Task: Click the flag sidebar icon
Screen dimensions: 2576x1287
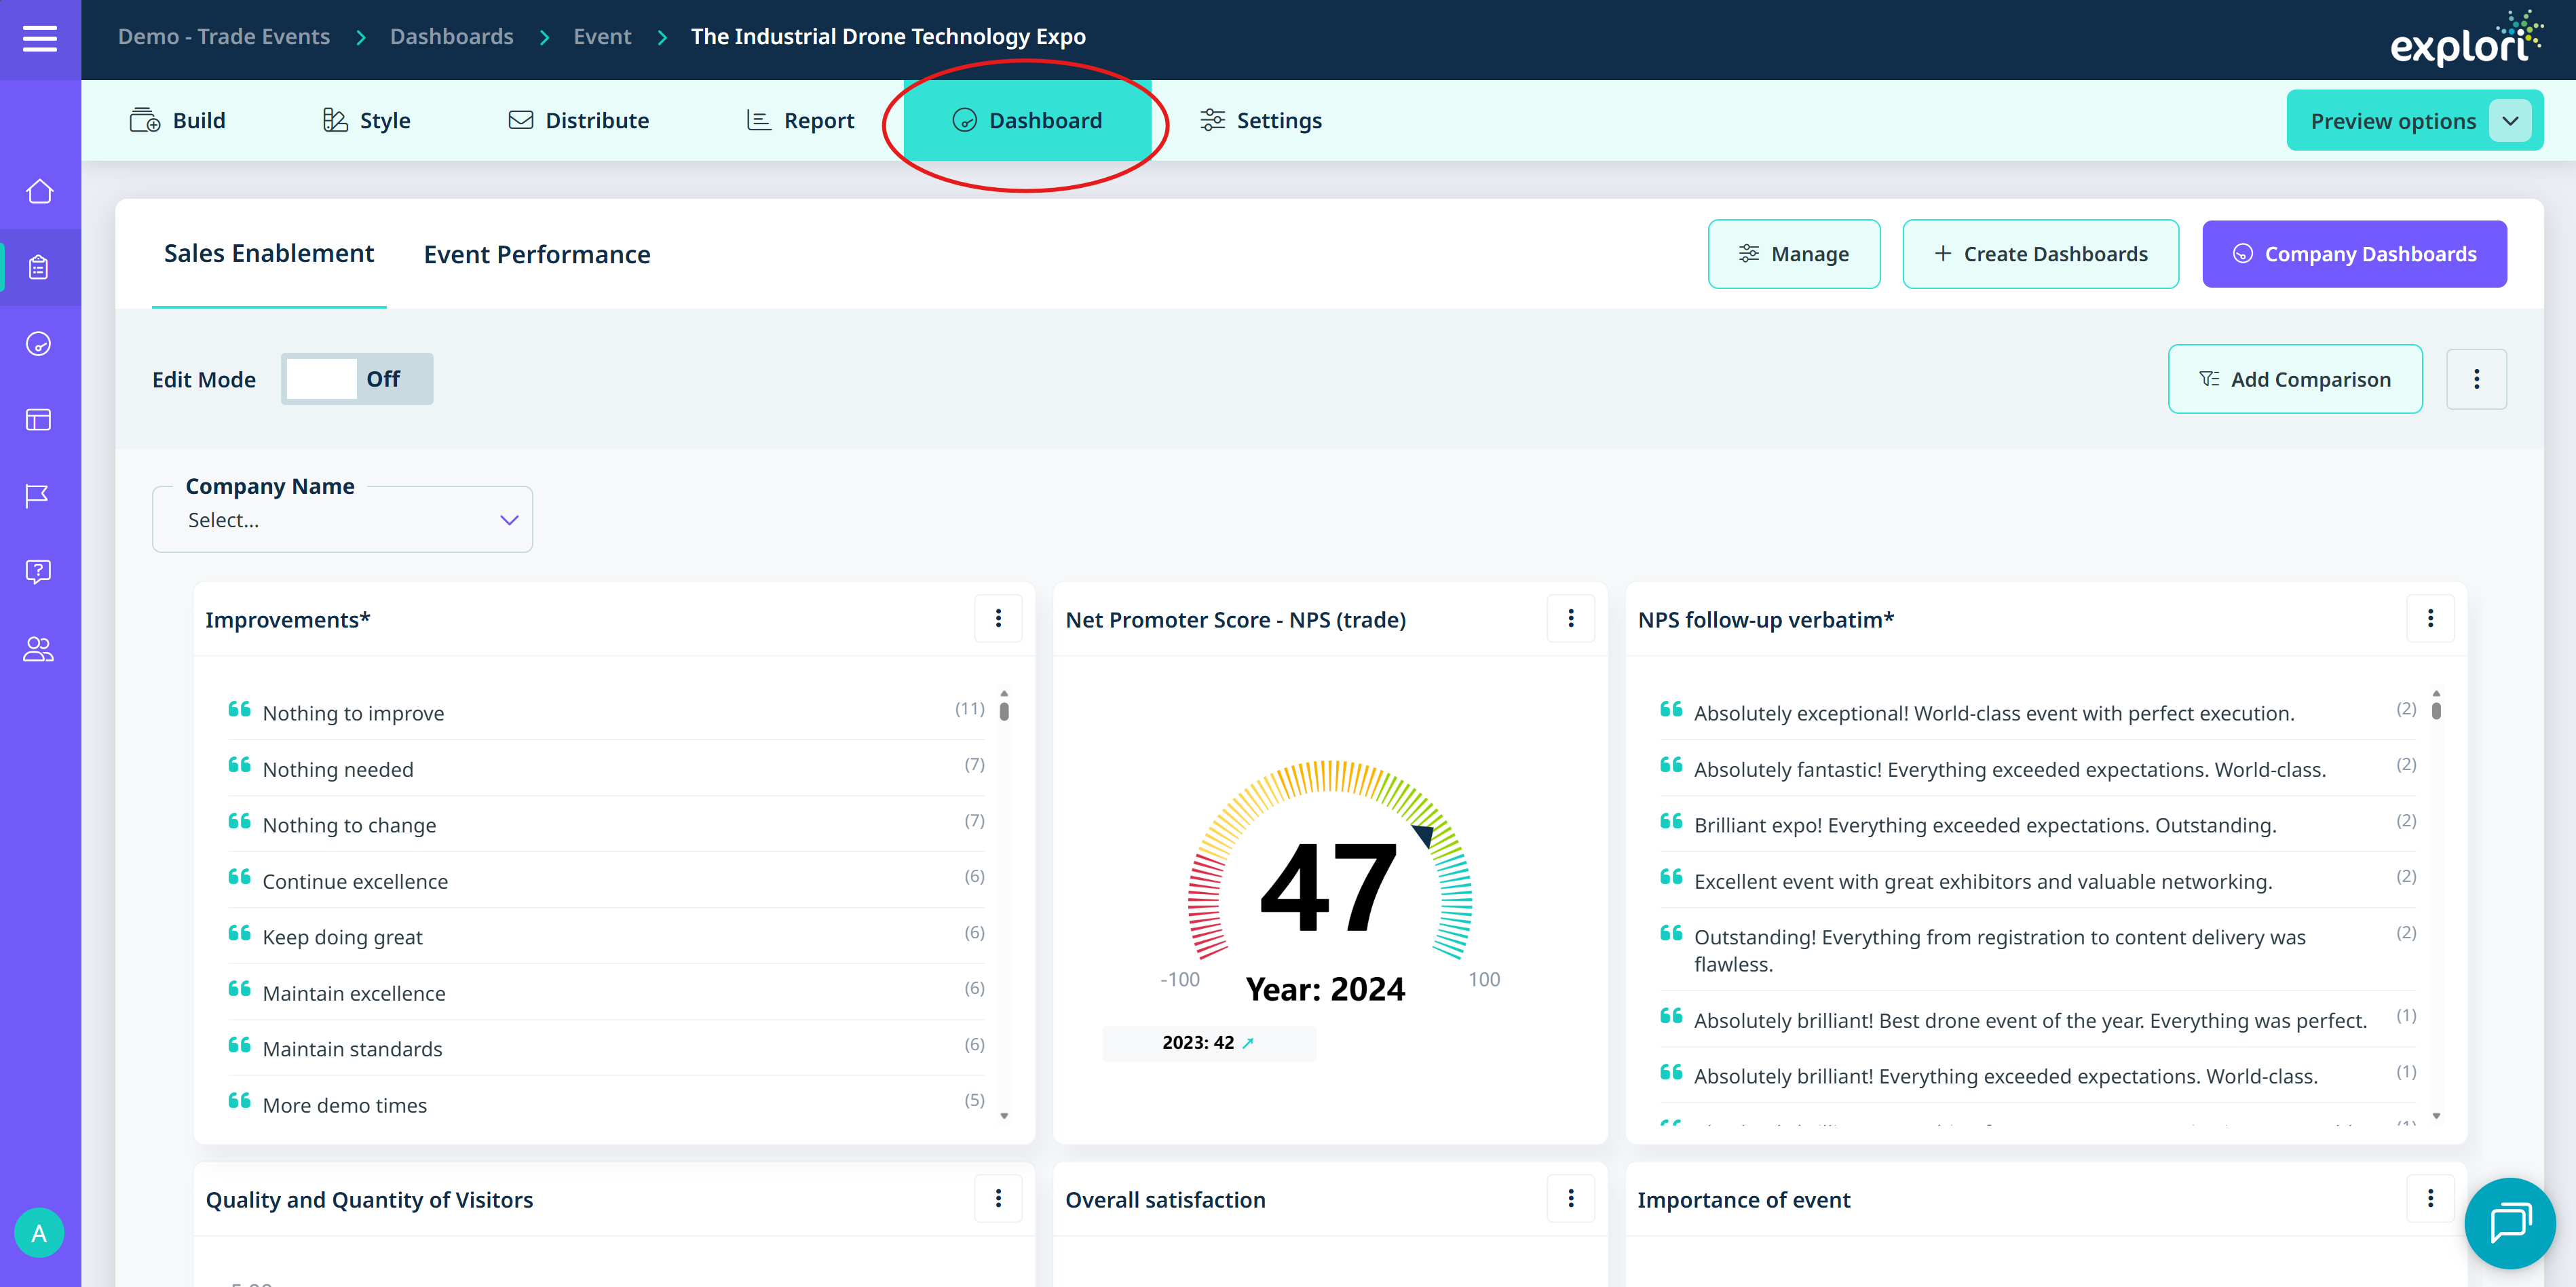Action: click(38, 495)
